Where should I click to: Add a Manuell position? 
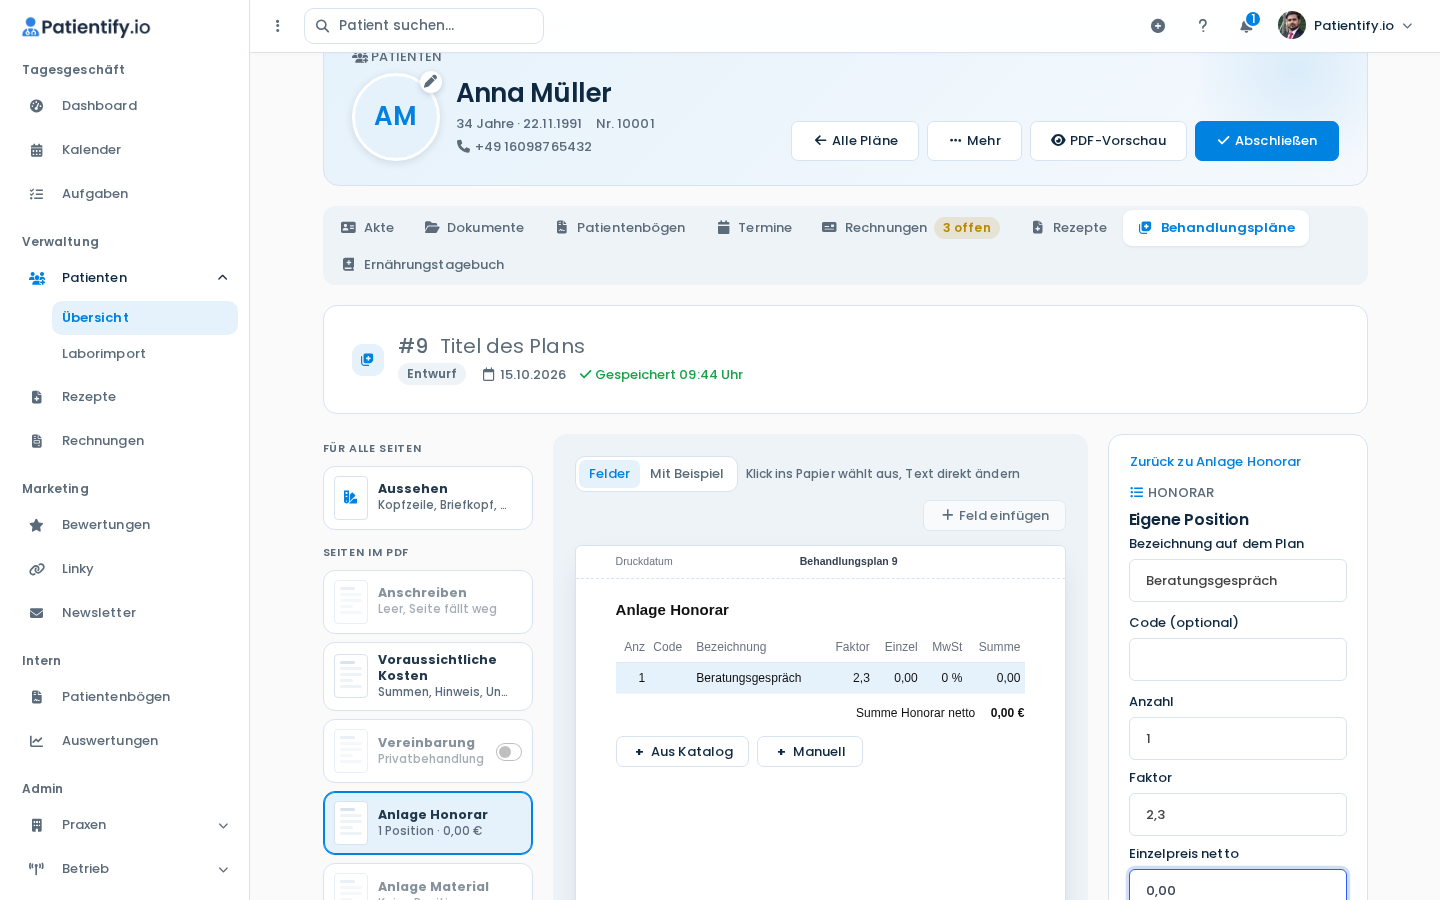point(810,752)
